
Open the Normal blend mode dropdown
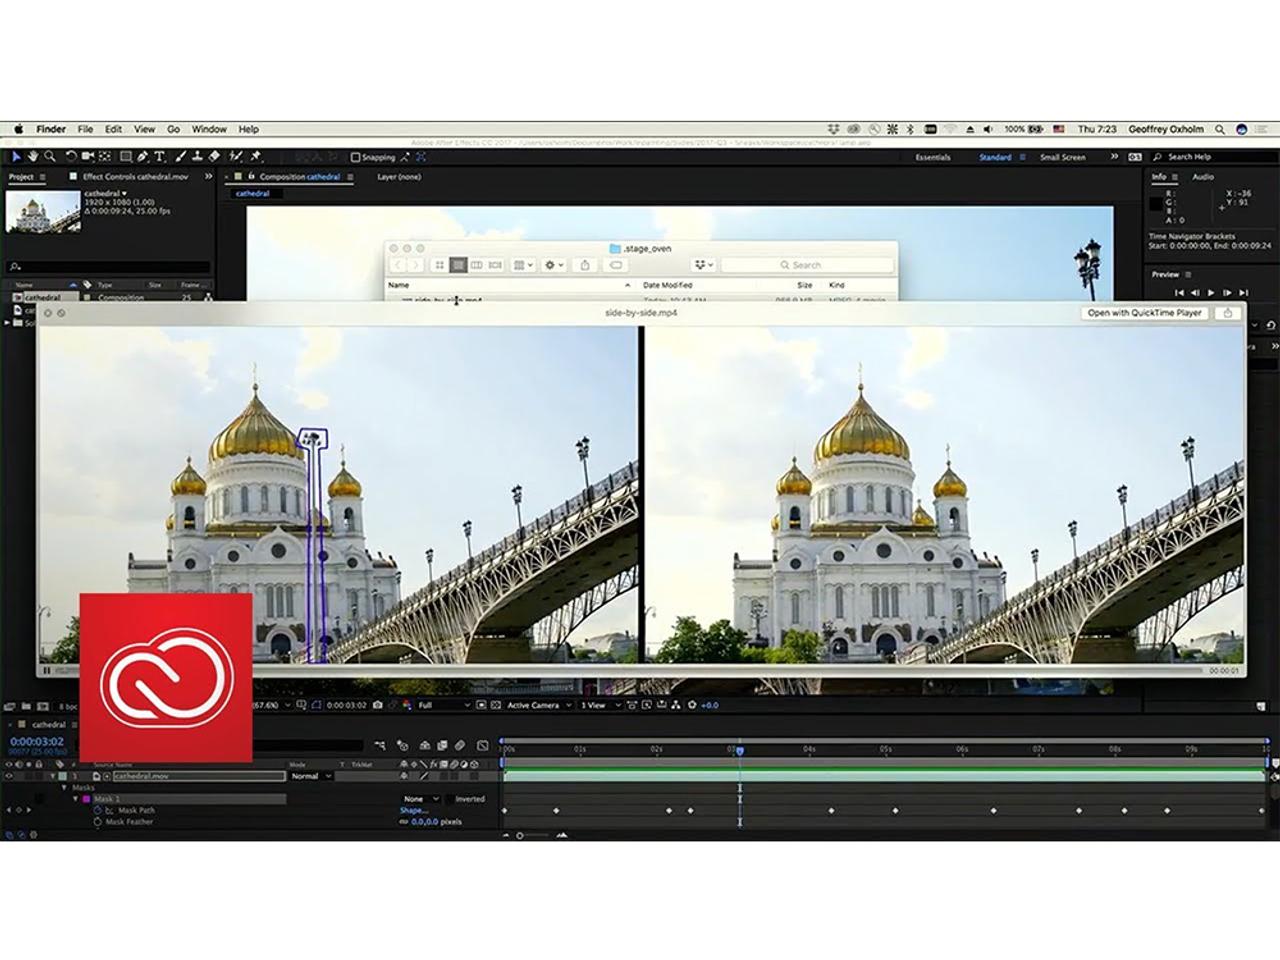(310, 776)
